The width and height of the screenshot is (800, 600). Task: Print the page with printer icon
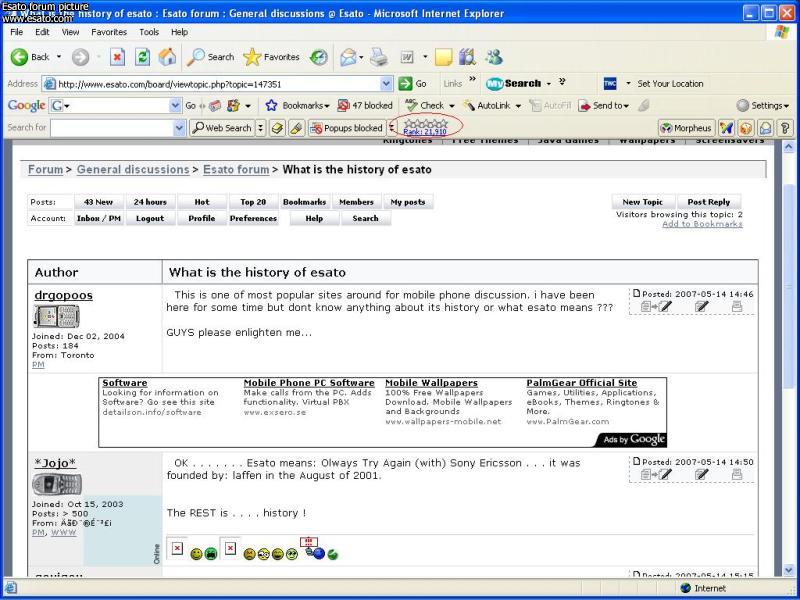(379, 57)
